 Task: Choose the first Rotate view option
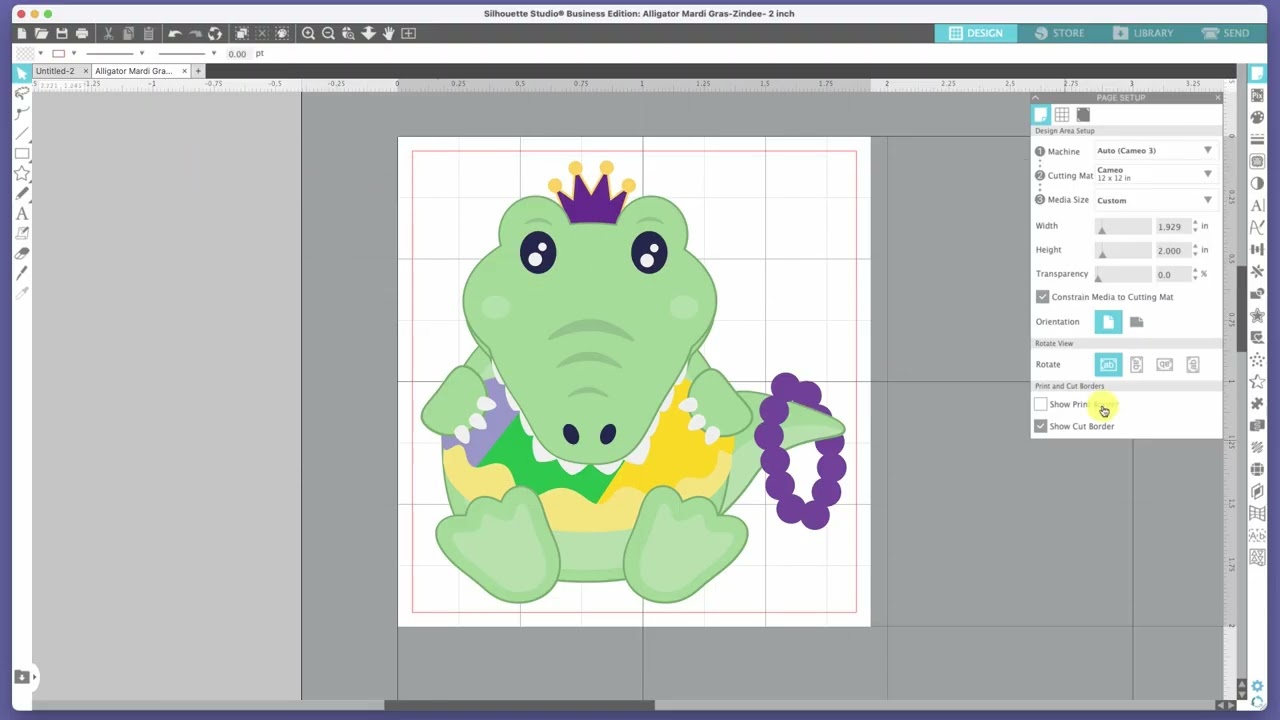pos(1108,364)
